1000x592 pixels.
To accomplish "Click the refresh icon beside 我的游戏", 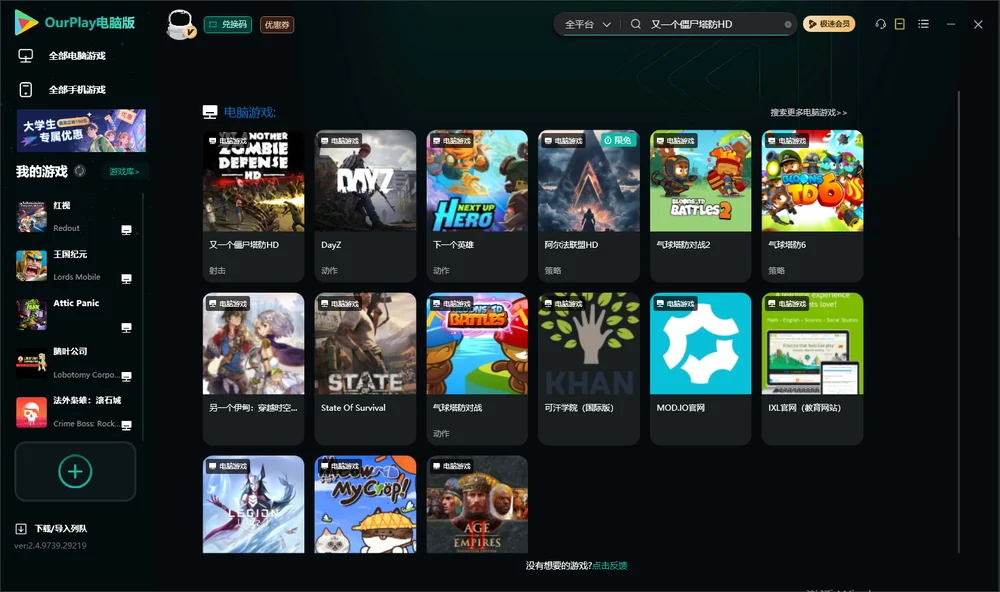I will [80, 171].
